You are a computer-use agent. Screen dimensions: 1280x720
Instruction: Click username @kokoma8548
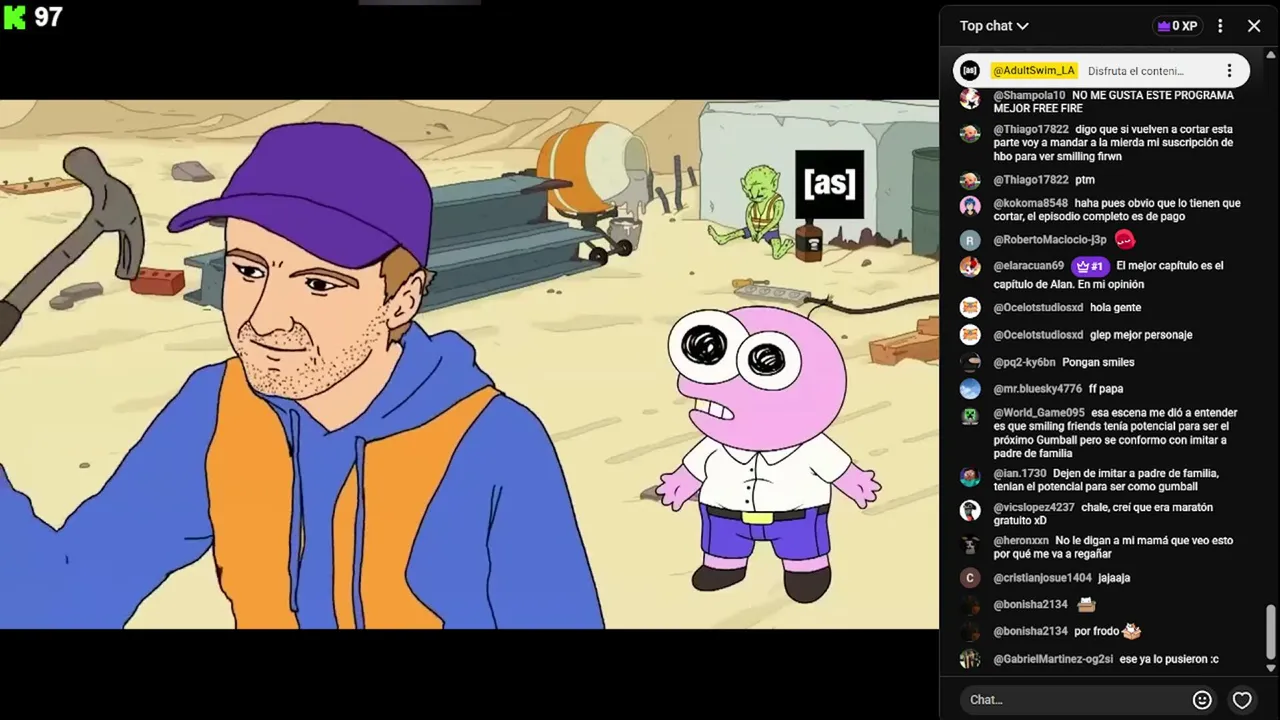(1030, 203)
